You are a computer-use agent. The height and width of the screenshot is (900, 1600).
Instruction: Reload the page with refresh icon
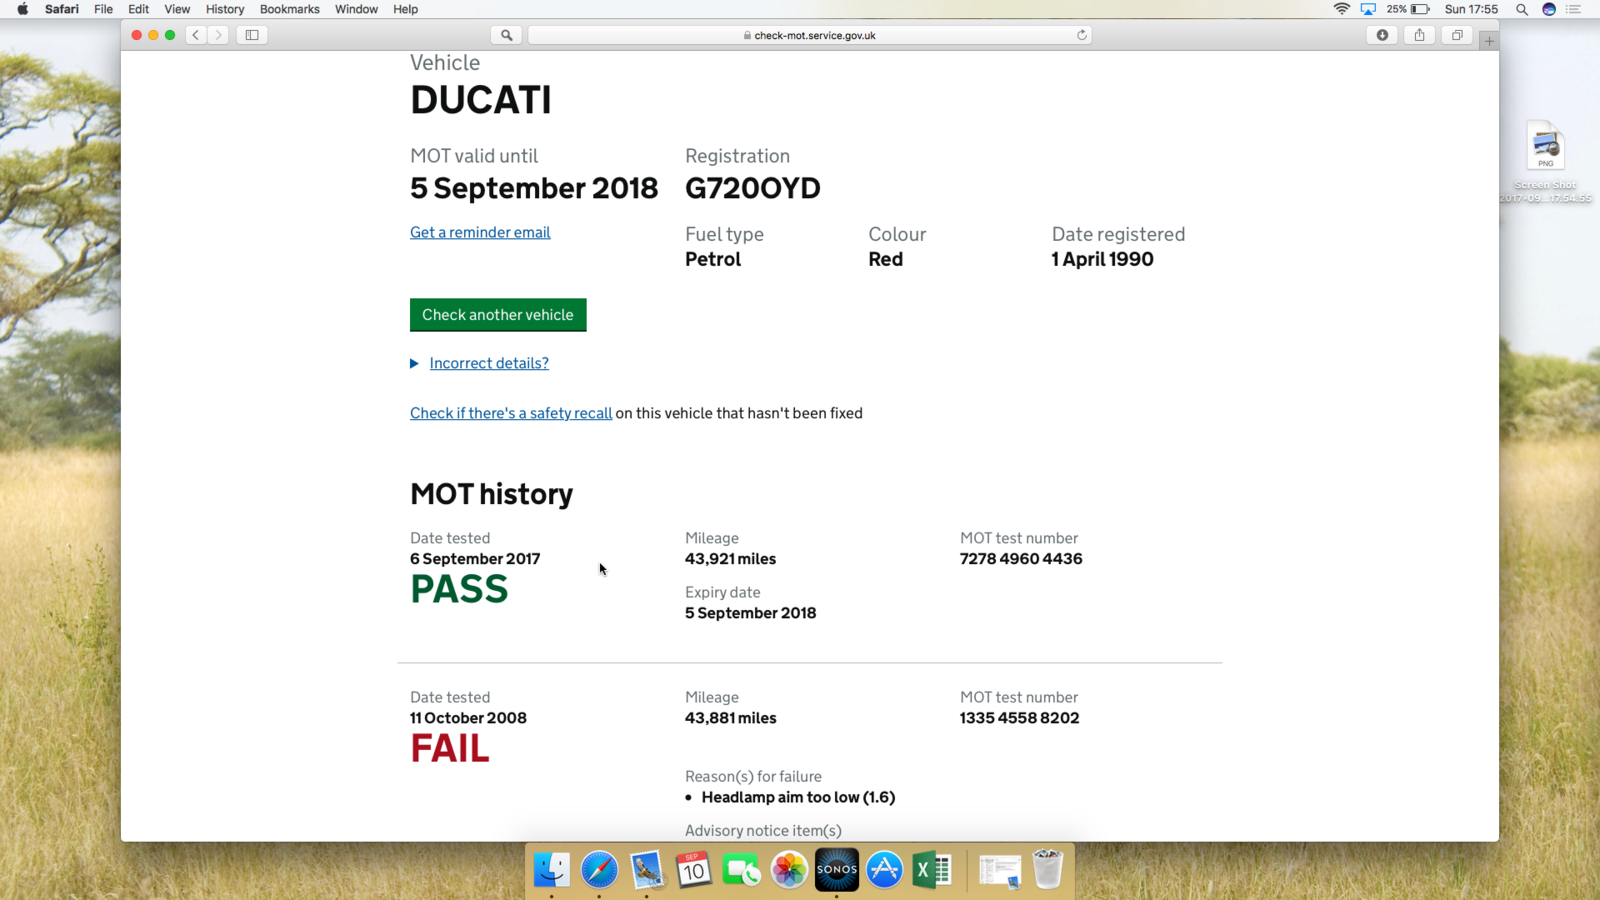tap(1081, 35)
